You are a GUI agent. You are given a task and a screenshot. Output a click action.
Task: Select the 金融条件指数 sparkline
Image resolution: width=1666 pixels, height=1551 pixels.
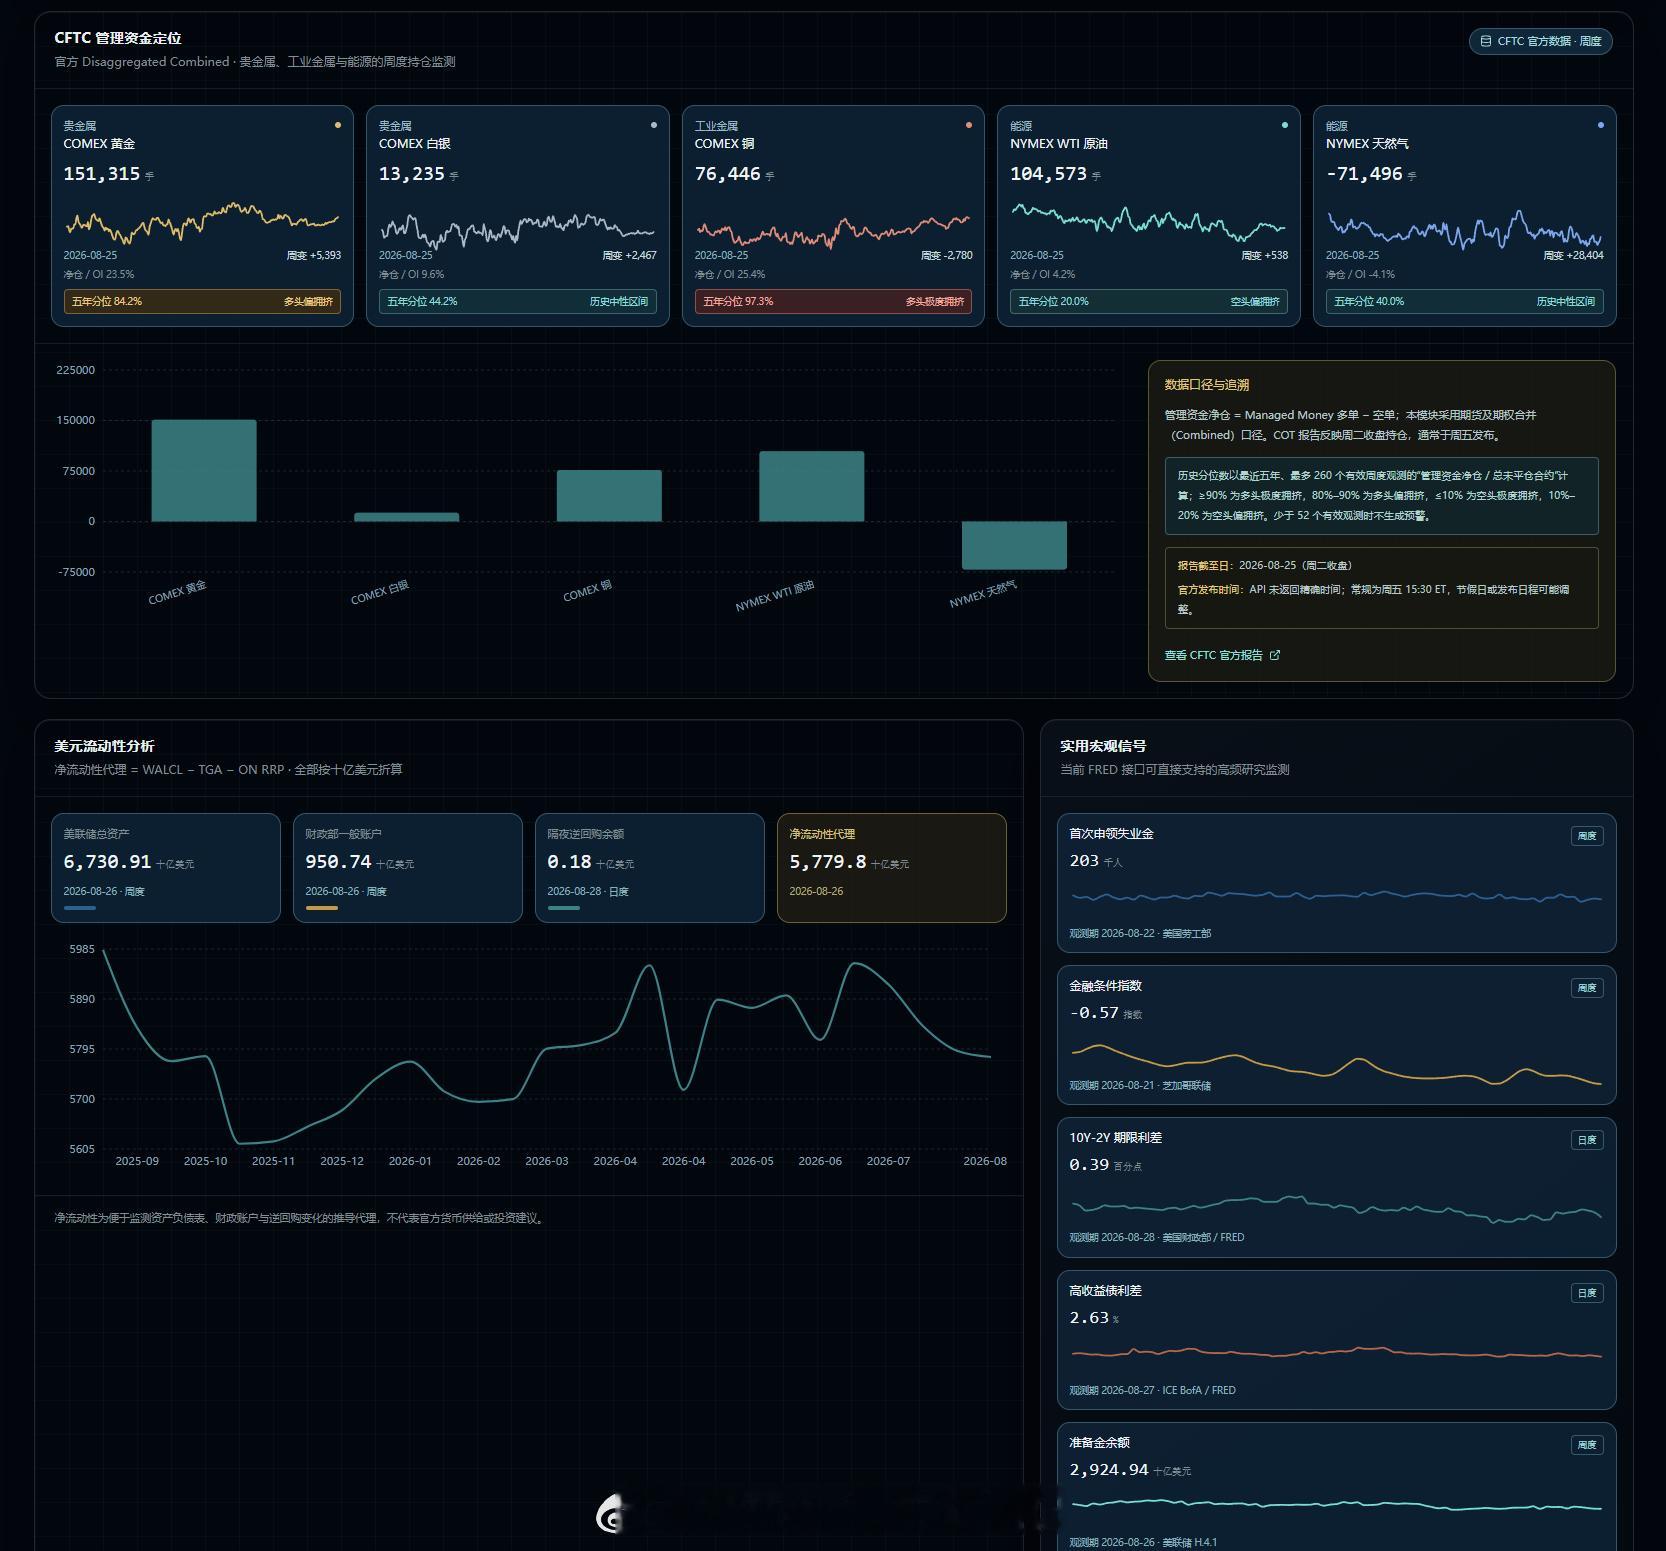[1336, 1065]
